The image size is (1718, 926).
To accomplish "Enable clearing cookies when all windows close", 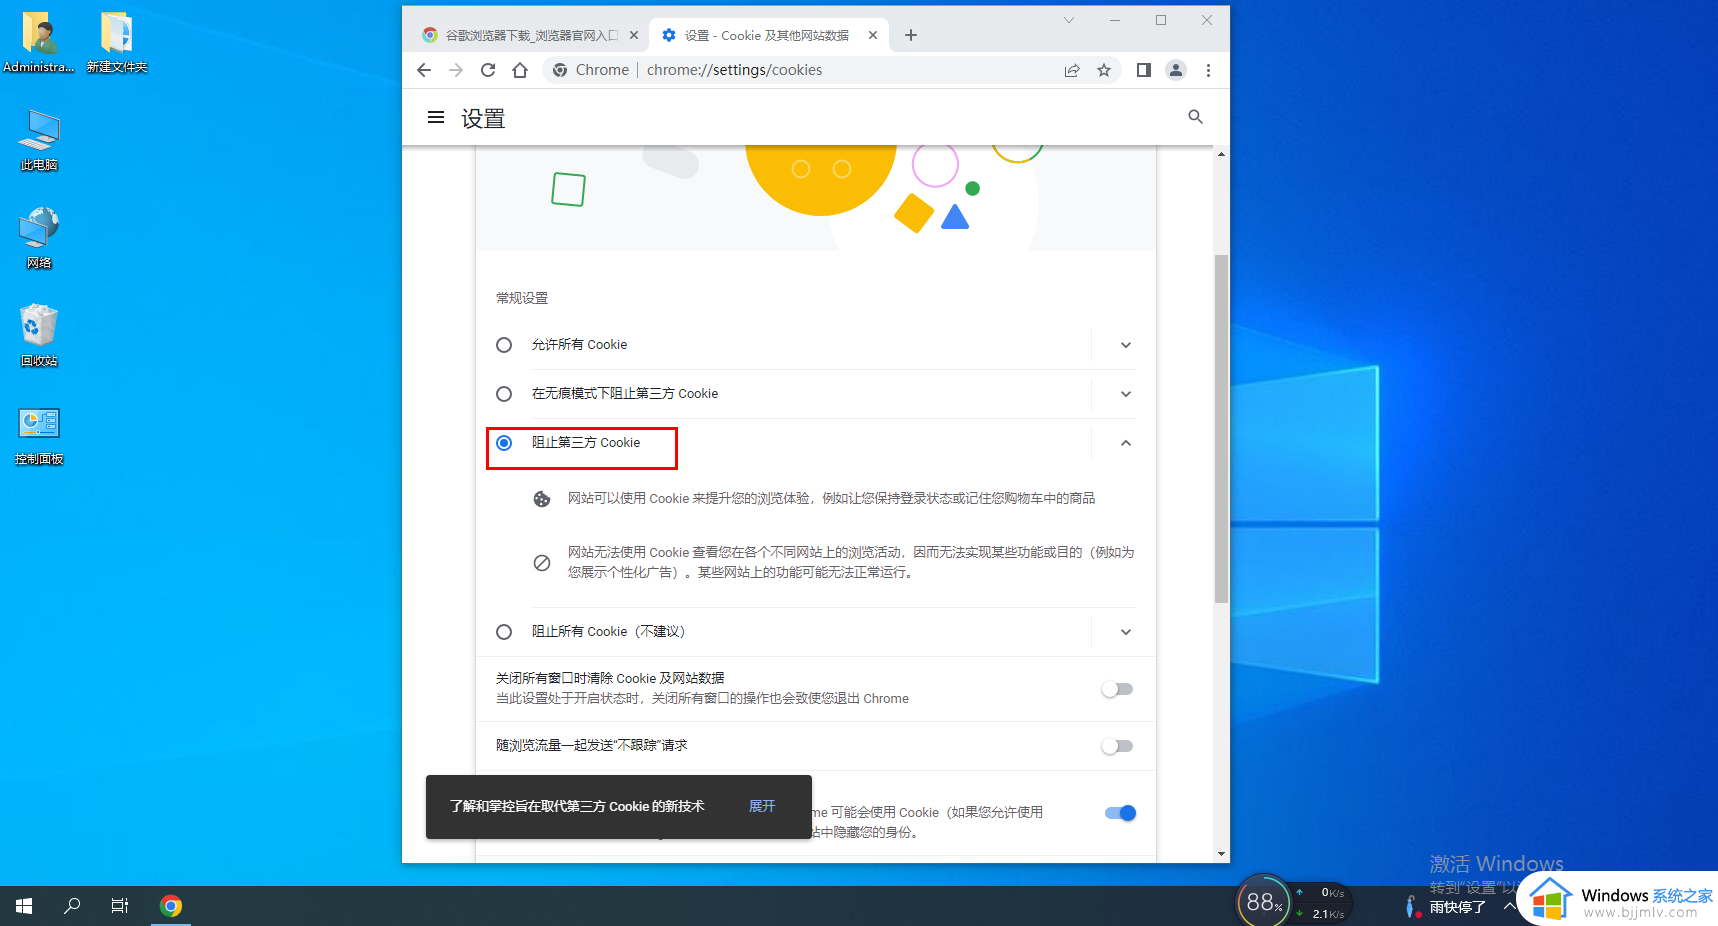I will click(x=1117, y=689).
